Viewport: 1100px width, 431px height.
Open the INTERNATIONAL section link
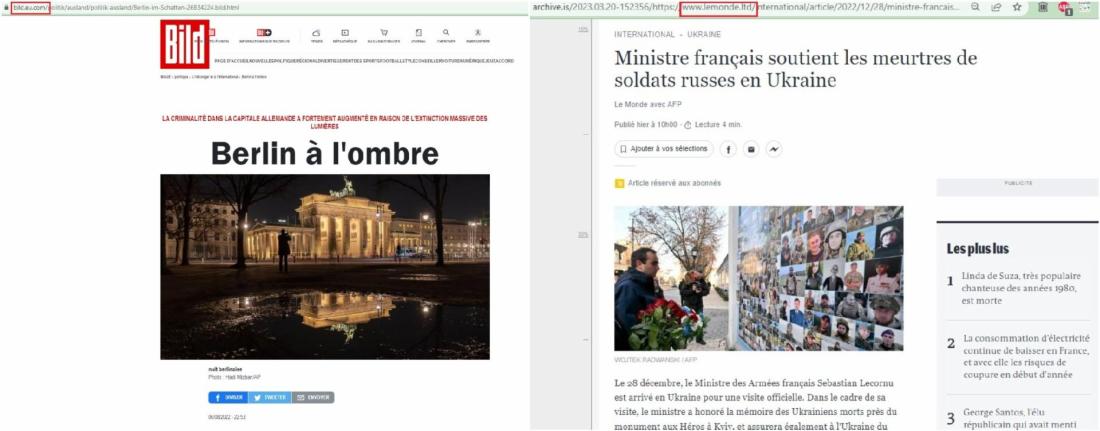[644, 34]
